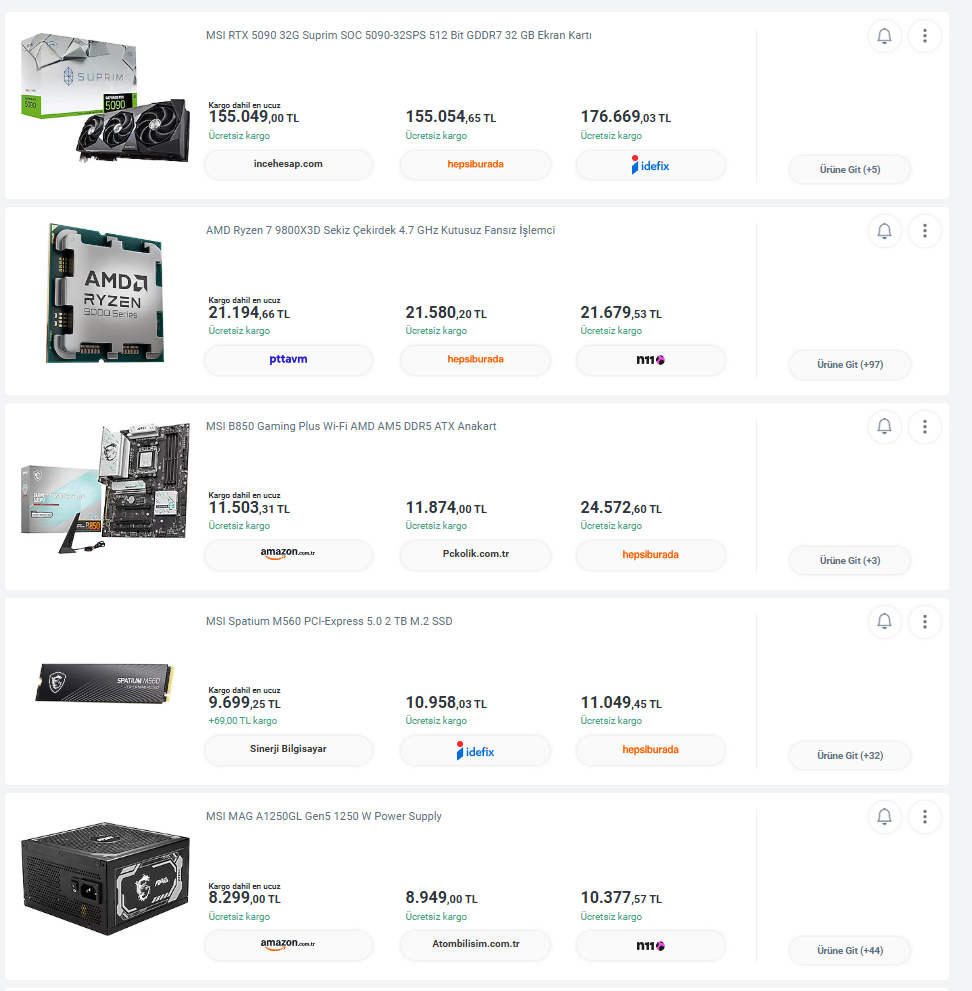This screenshot has width=972, height=991.
Task: Click the 9.699,25 TL price
Action: point(245,703)
